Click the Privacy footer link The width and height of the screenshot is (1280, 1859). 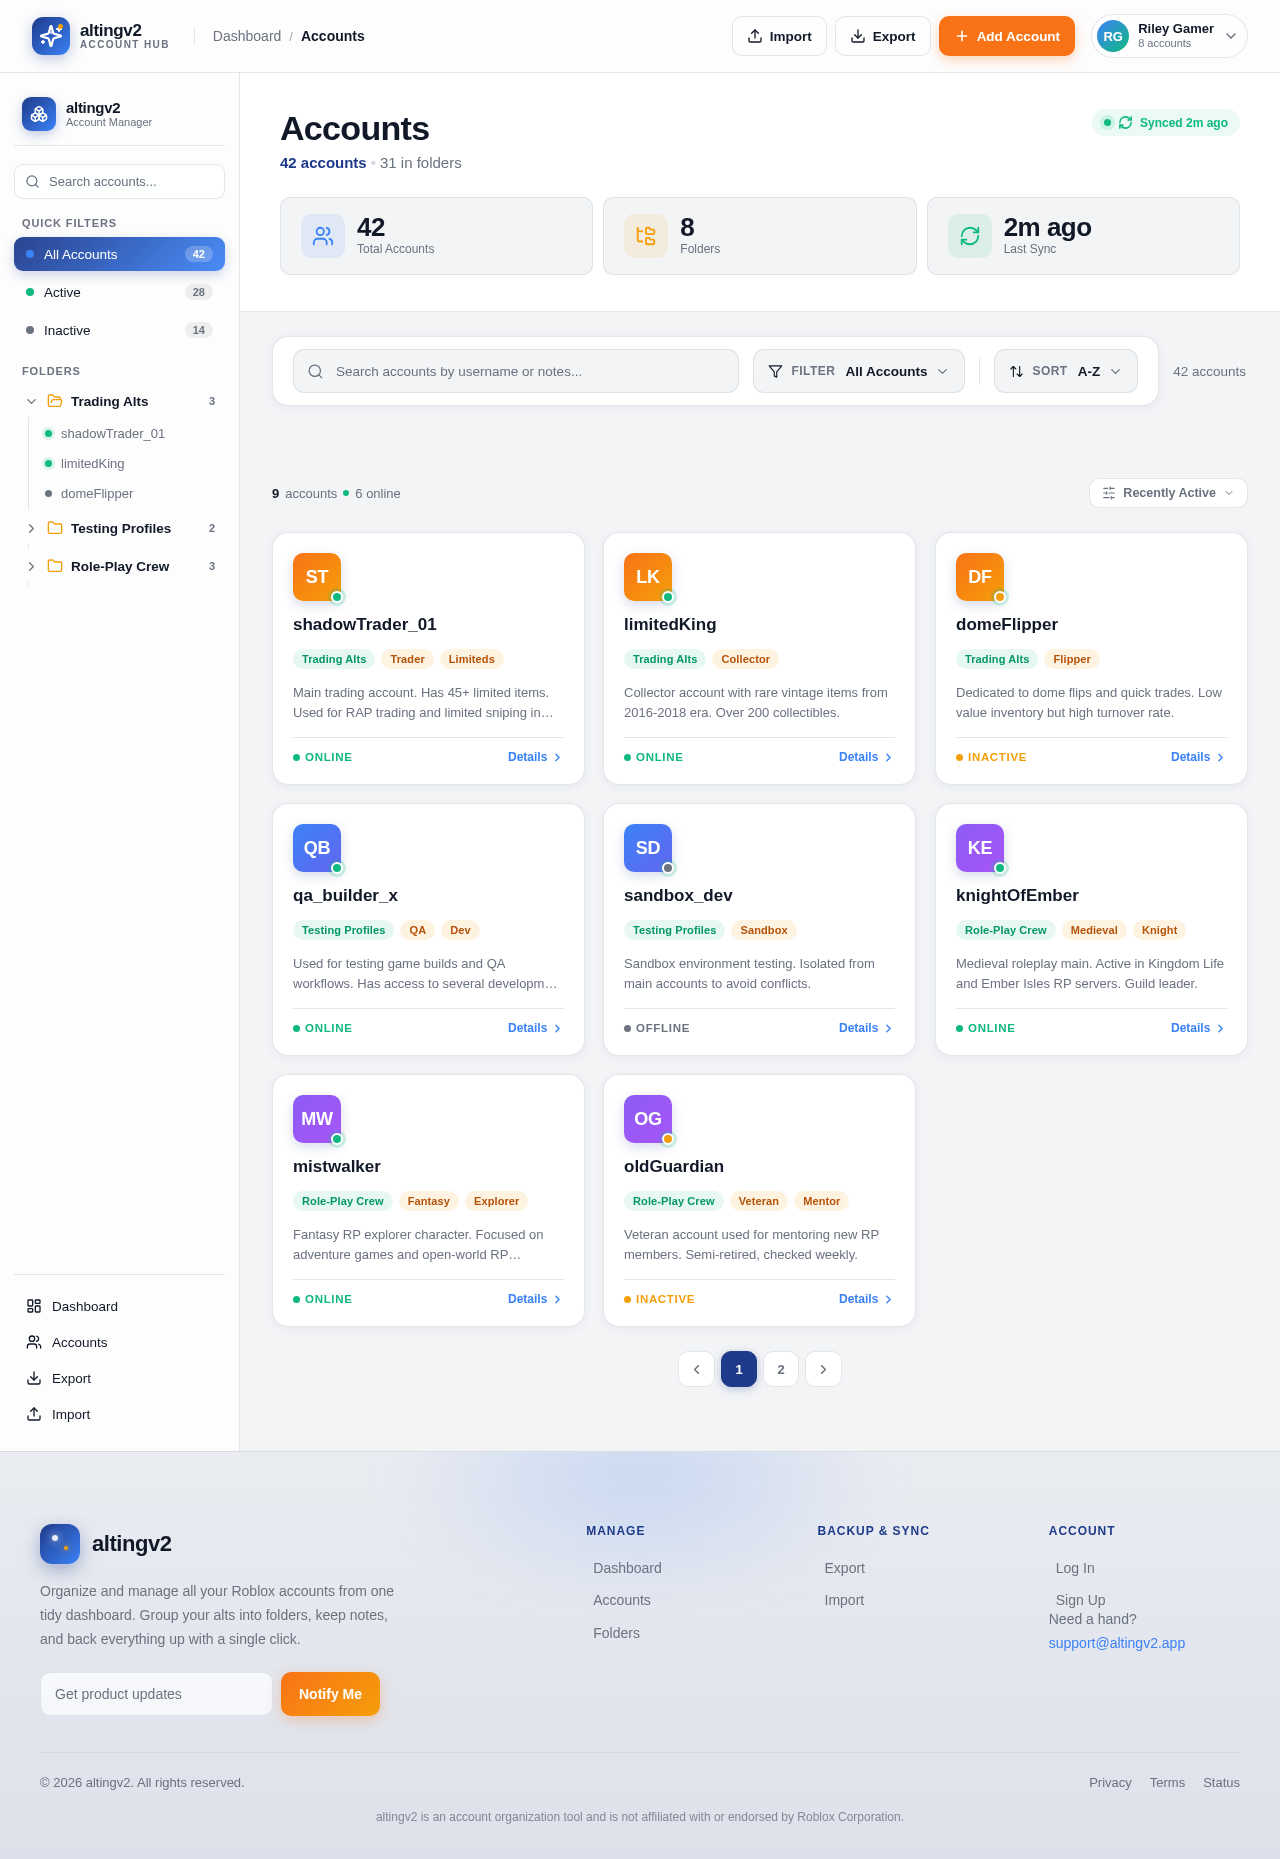[1110, 1782]
